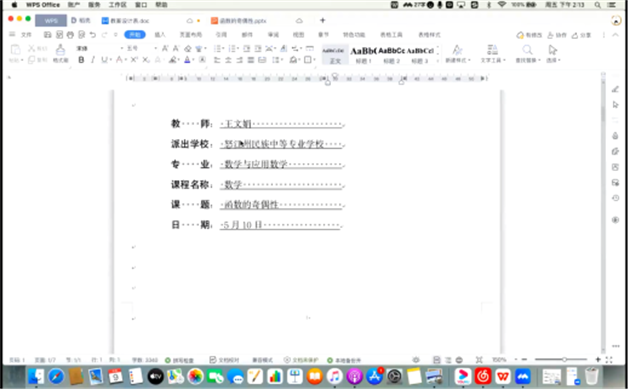Click the Cut scissors icon
Screen dimensions: 630x390
click(31, 49)
